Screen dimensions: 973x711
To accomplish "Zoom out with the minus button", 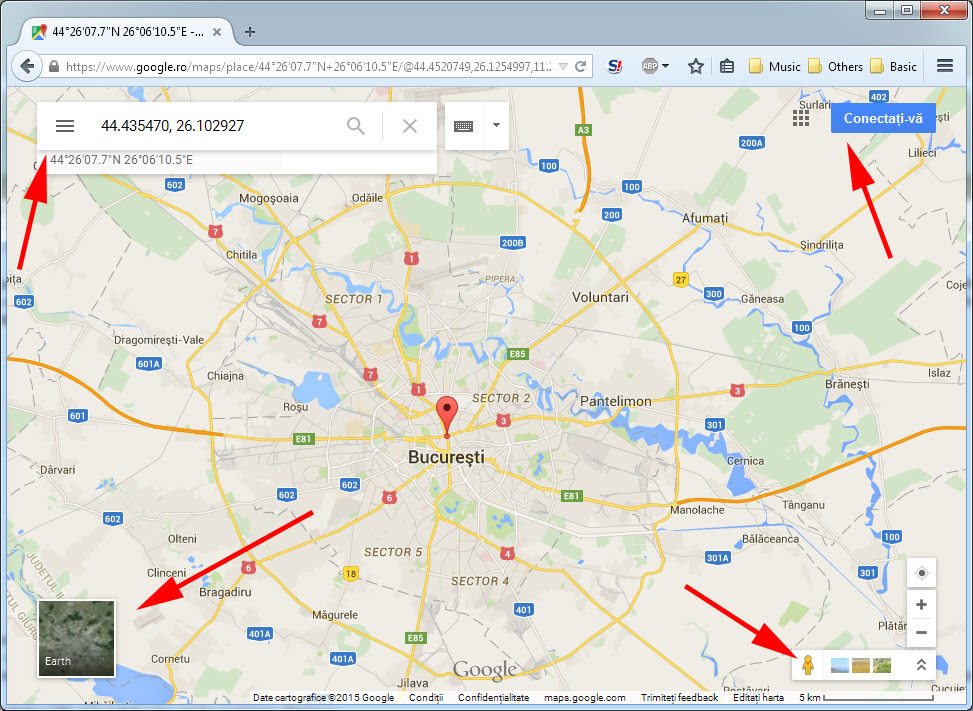I will [921, 633].
